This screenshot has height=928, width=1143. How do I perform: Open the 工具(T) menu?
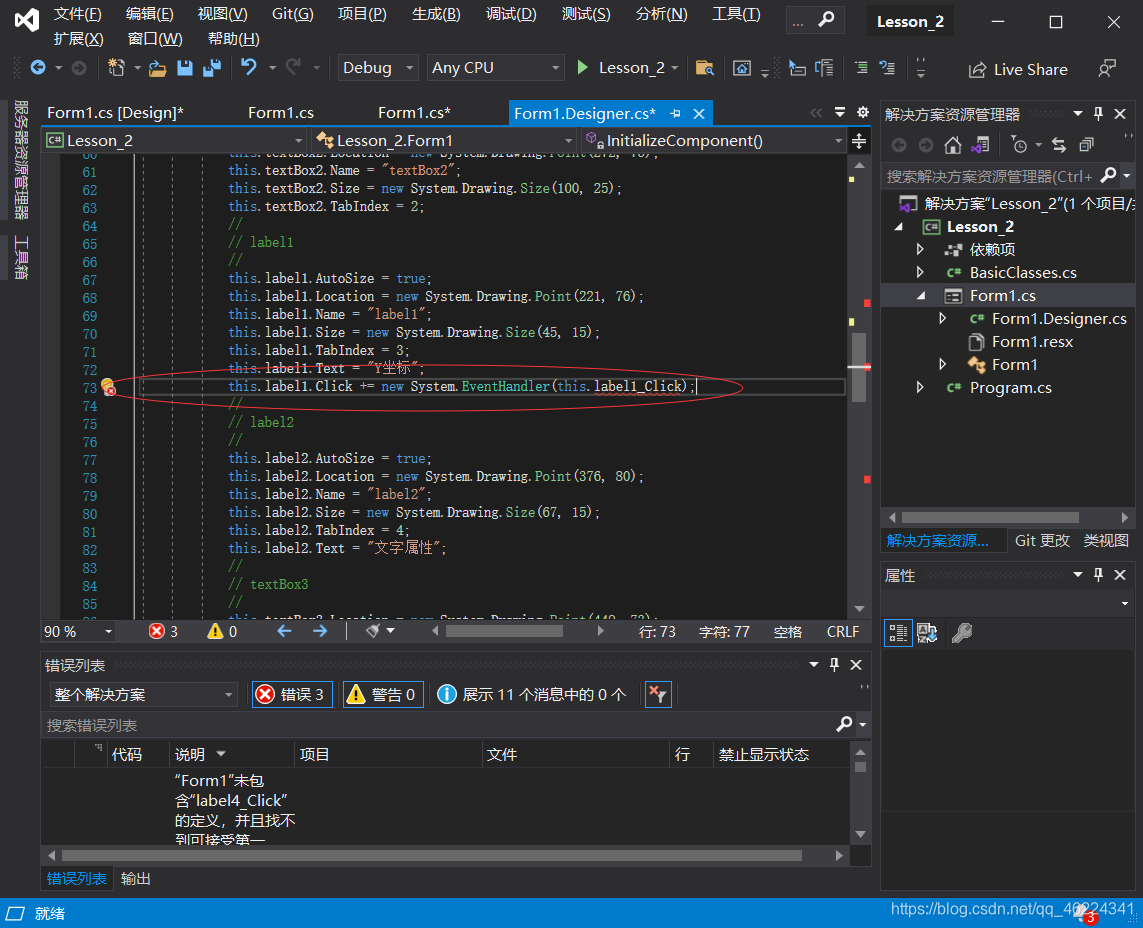click(736, 14)
